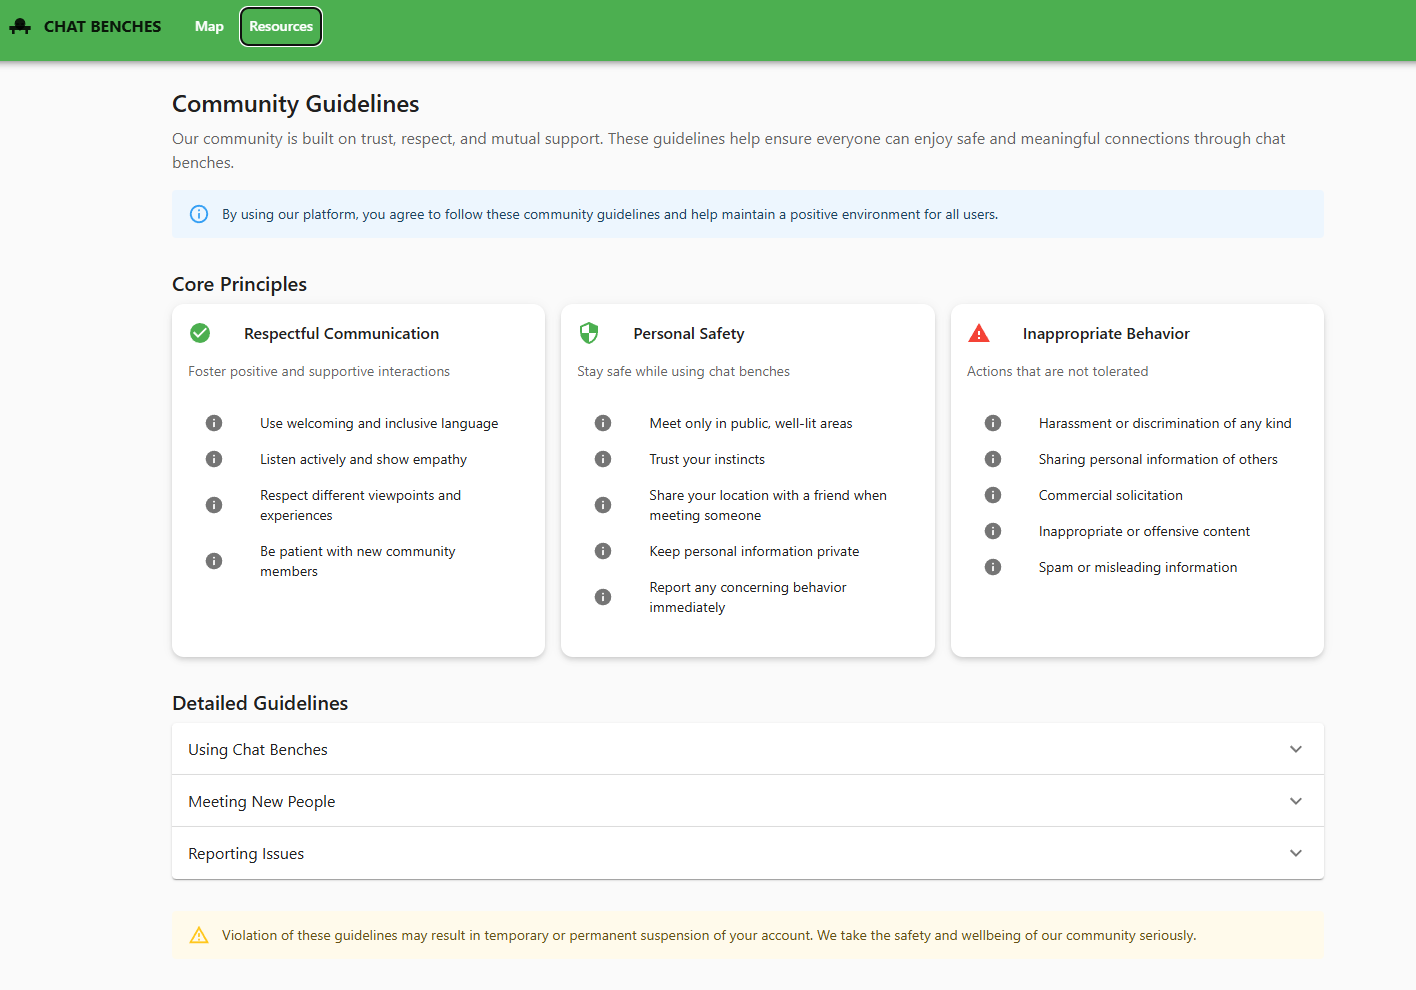
Task: Click the 'Core Principles' section heading
Action: [239, 284]
